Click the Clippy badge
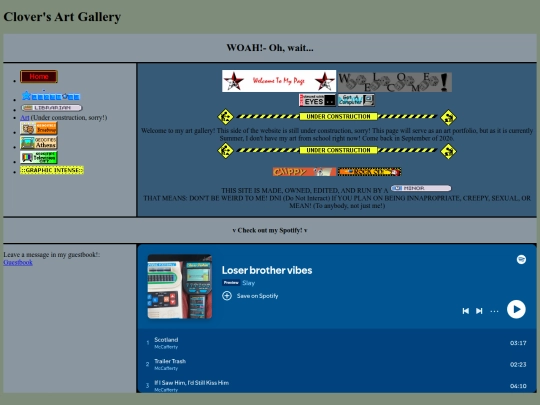Screen dimensions: 540x405 pos(304,172)
